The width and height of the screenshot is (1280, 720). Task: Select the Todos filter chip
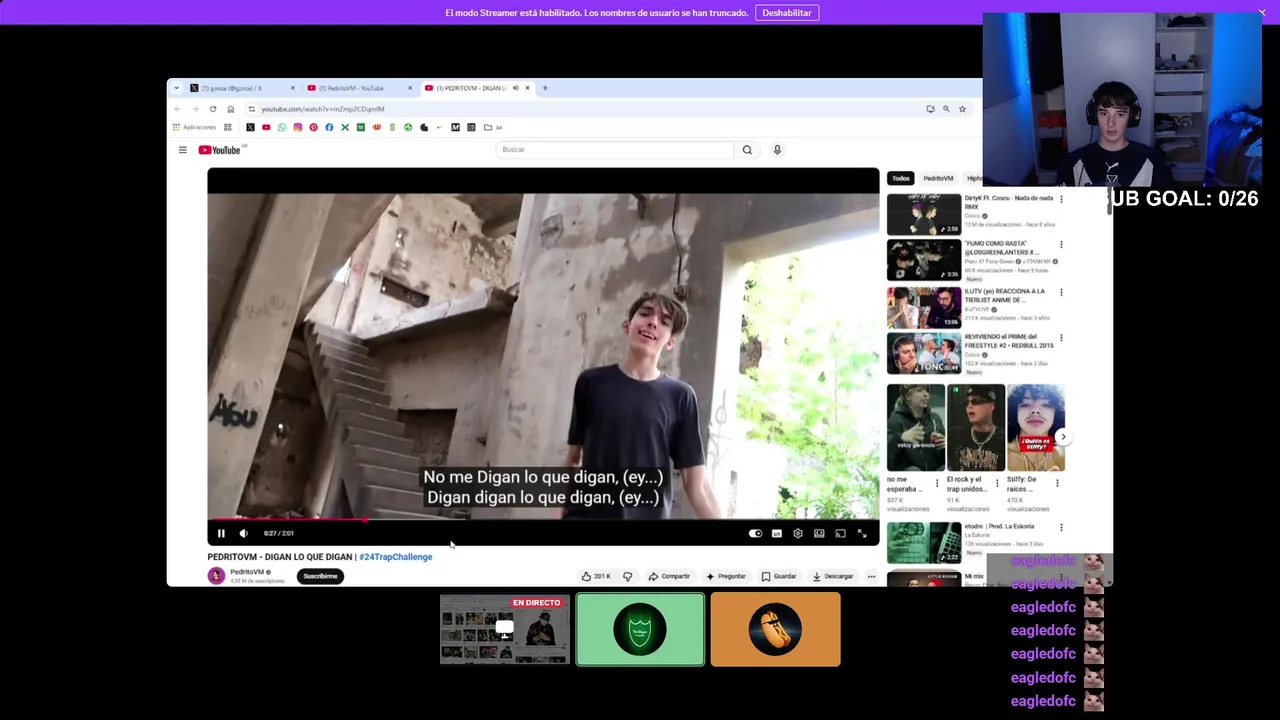[x=901, y=178]
